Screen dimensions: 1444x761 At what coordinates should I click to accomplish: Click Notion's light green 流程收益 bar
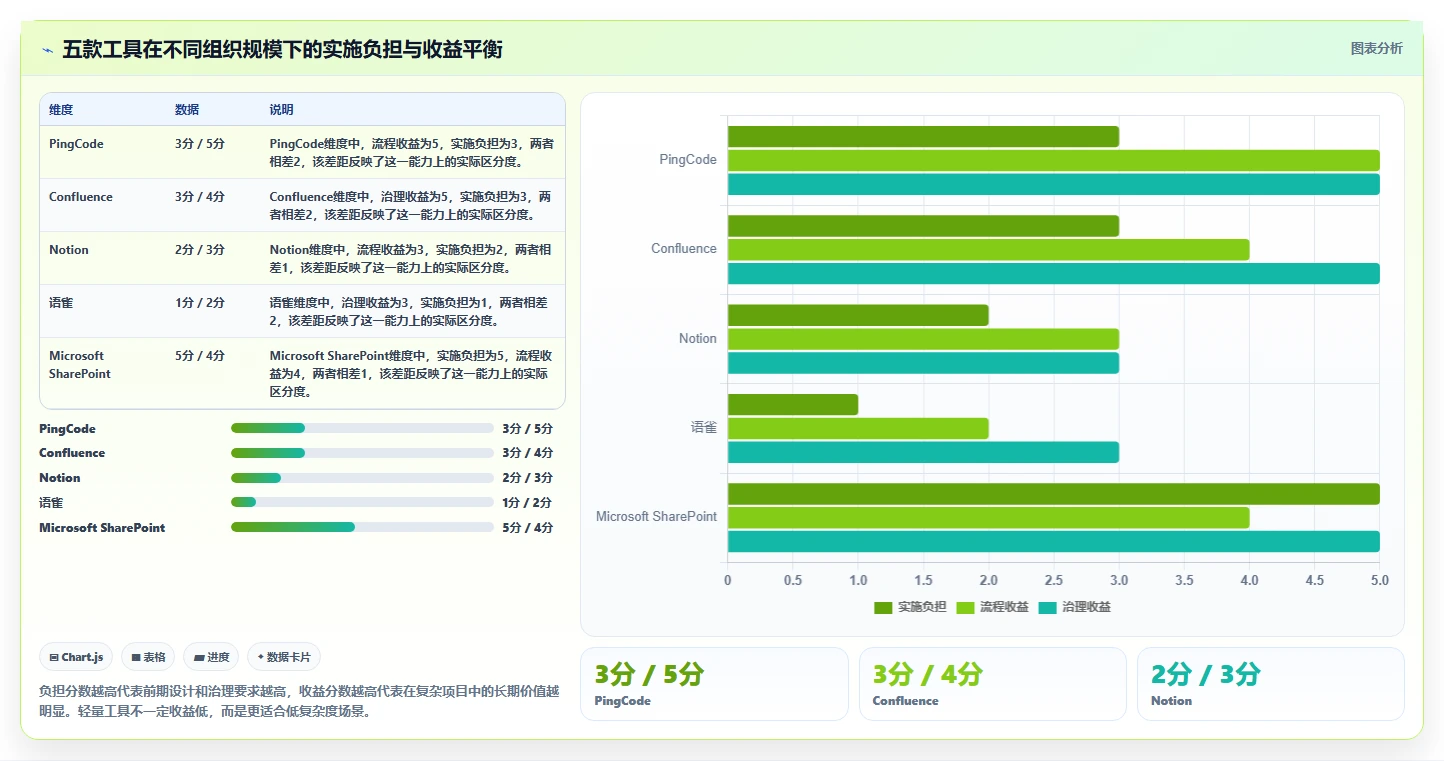tap(923, 339)
